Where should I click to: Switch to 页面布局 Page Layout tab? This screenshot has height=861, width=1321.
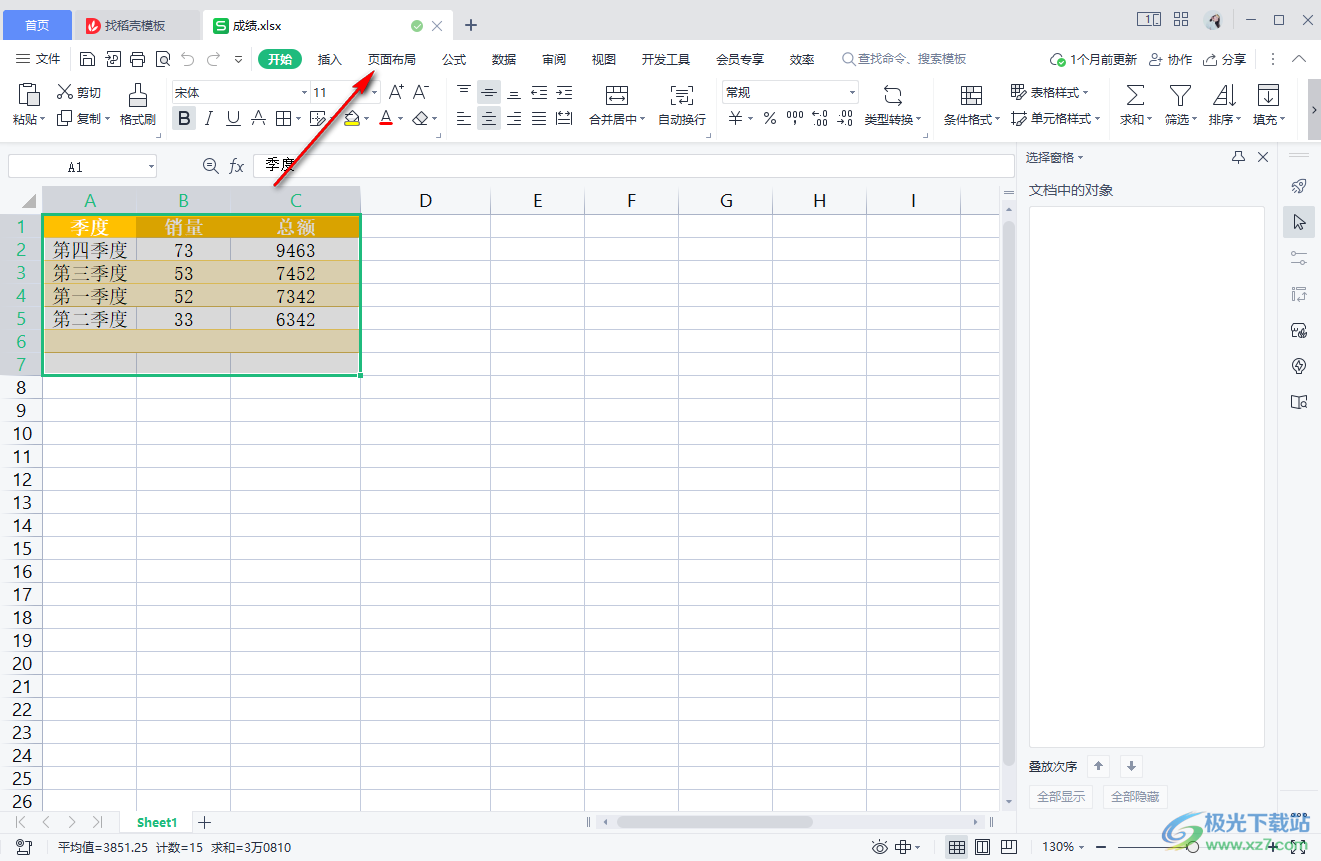pos(392,59)
